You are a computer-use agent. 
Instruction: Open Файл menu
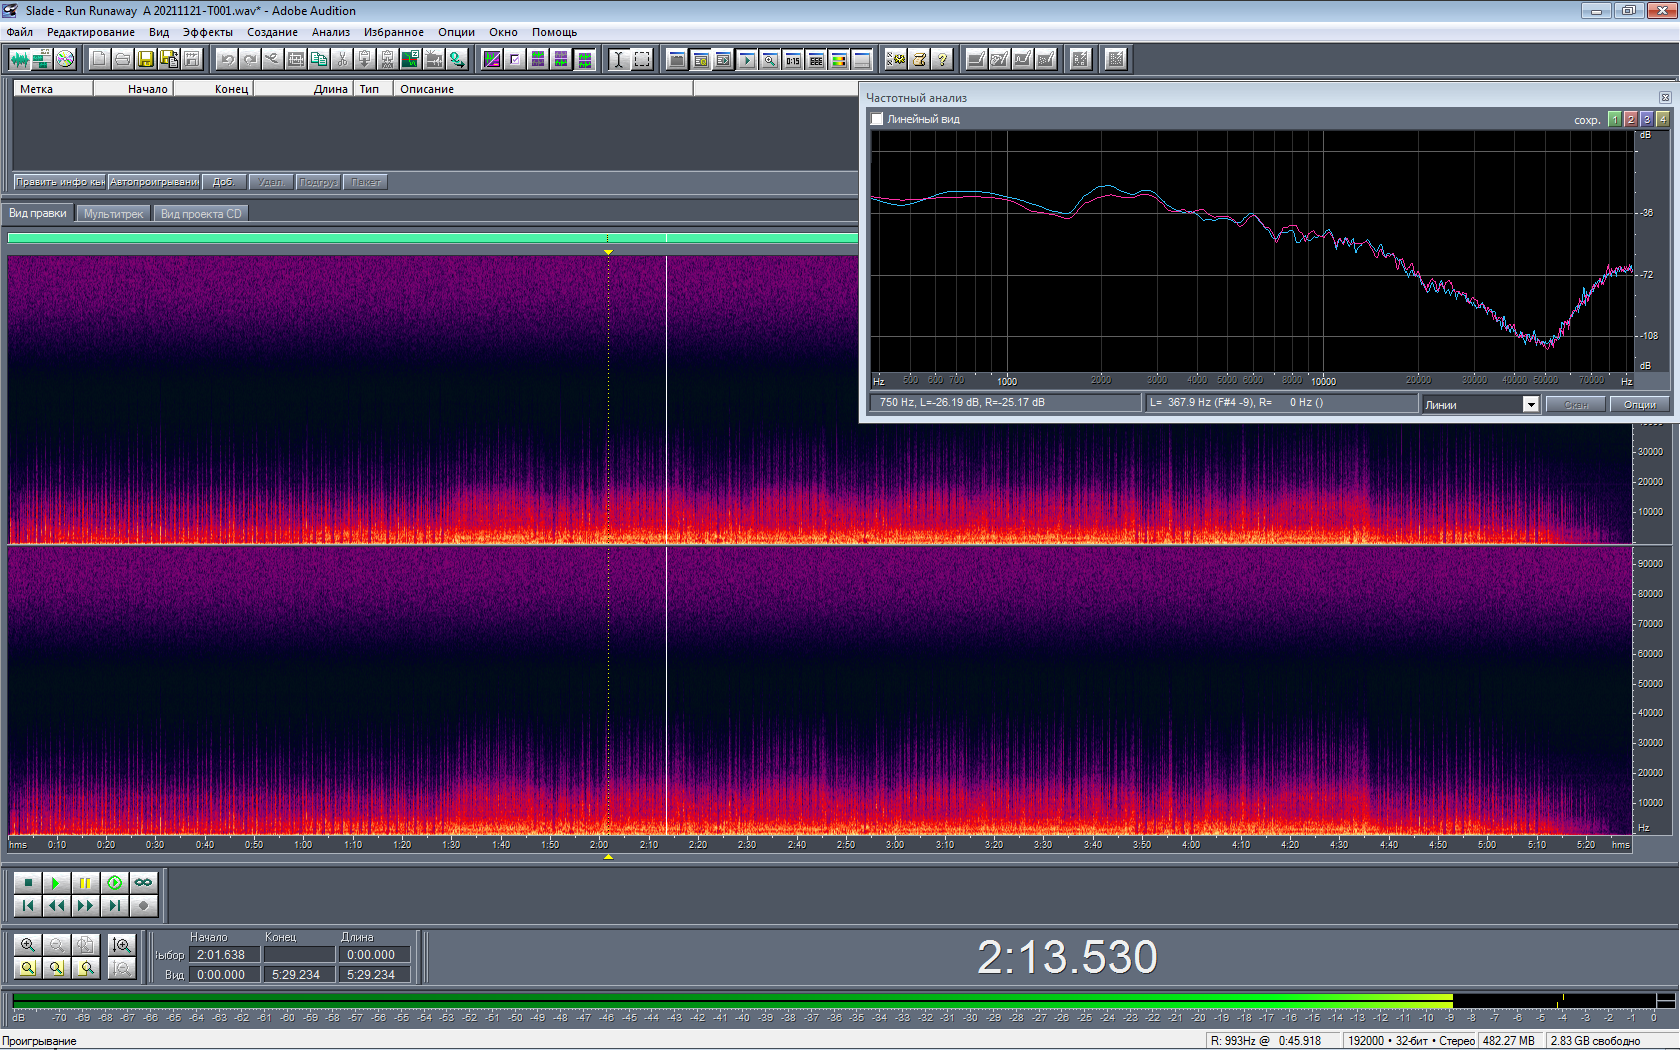pos(20,32)
